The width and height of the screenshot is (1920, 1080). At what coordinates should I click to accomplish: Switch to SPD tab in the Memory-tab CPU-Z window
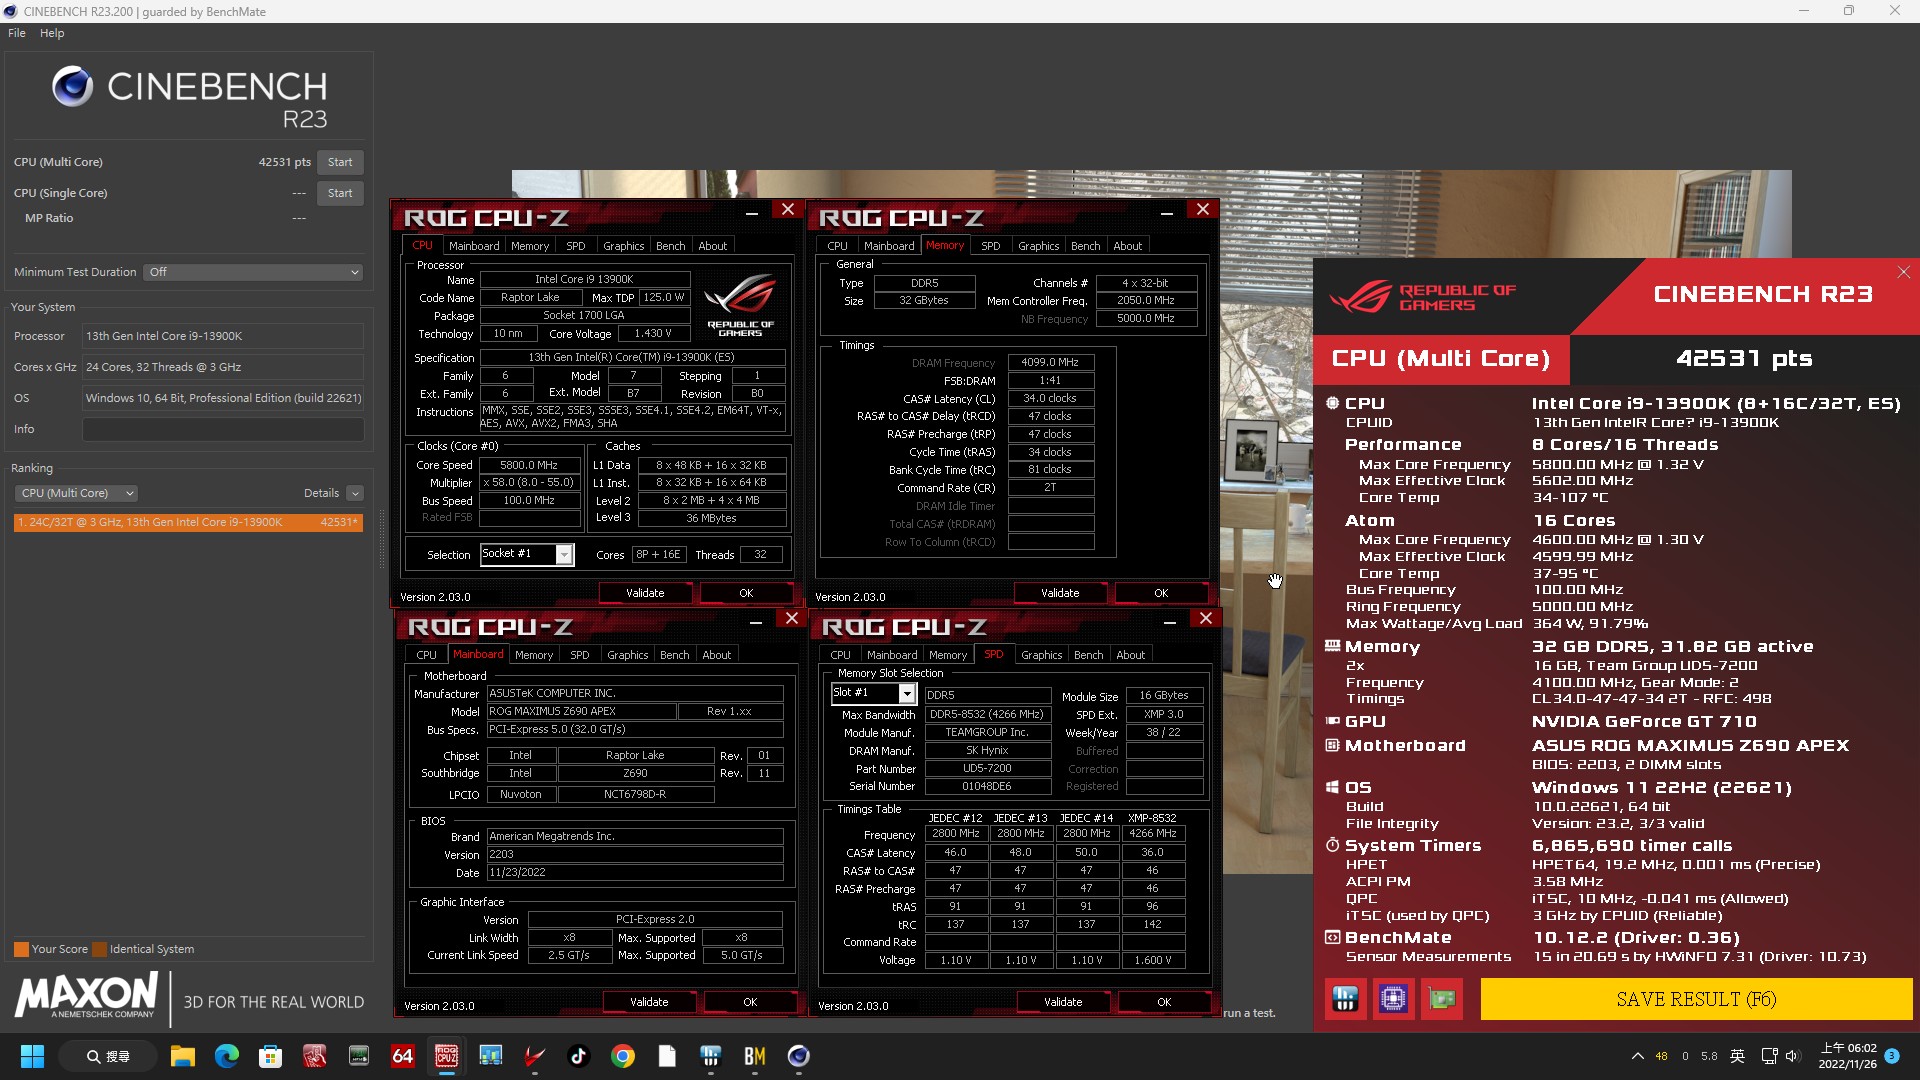tap(990, 246)
